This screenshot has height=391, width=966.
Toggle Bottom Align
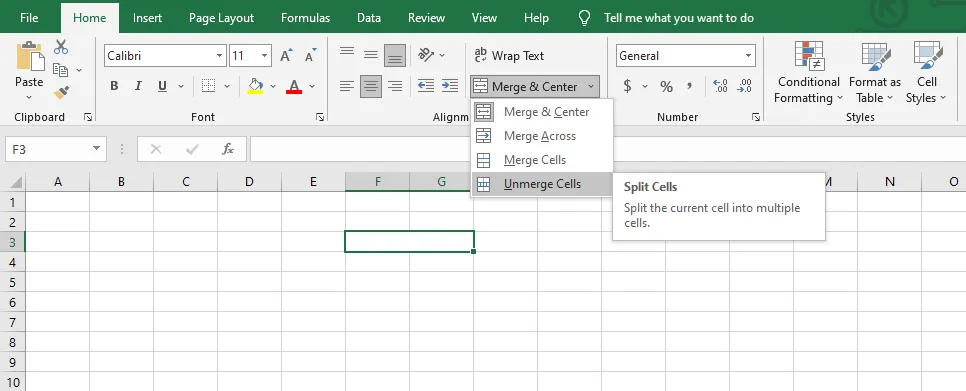click(395, 55)
